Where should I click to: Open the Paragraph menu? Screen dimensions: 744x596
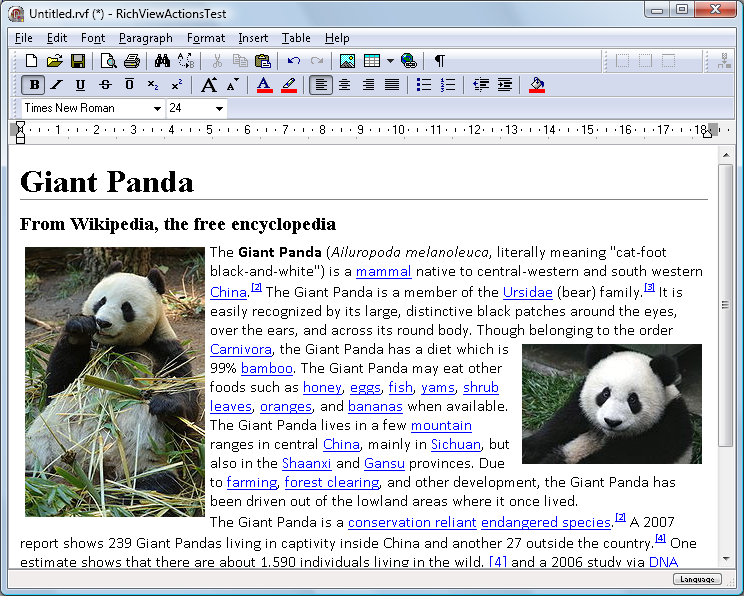[x=145, y=38]
